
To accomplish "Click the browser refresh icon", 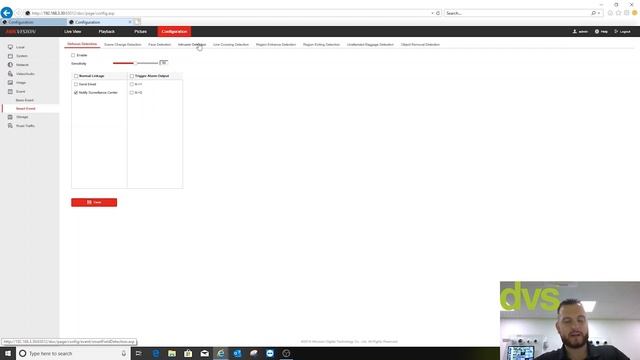I will coord(438,13).
